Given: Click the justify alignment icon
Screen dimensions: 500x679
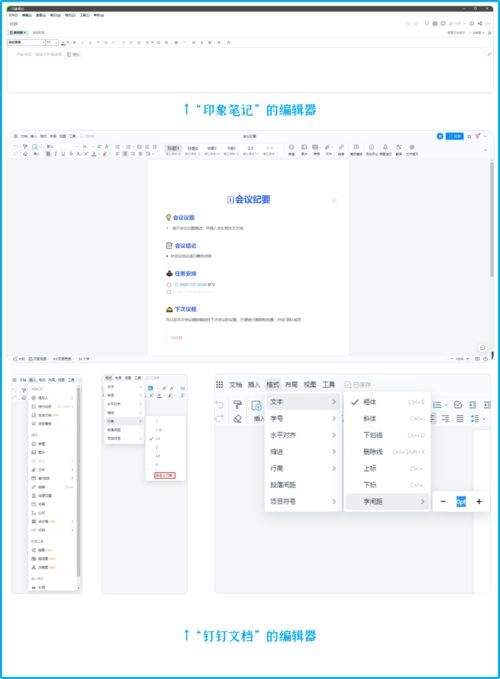Looking at the screenshot, I should (x=460, y=418).
